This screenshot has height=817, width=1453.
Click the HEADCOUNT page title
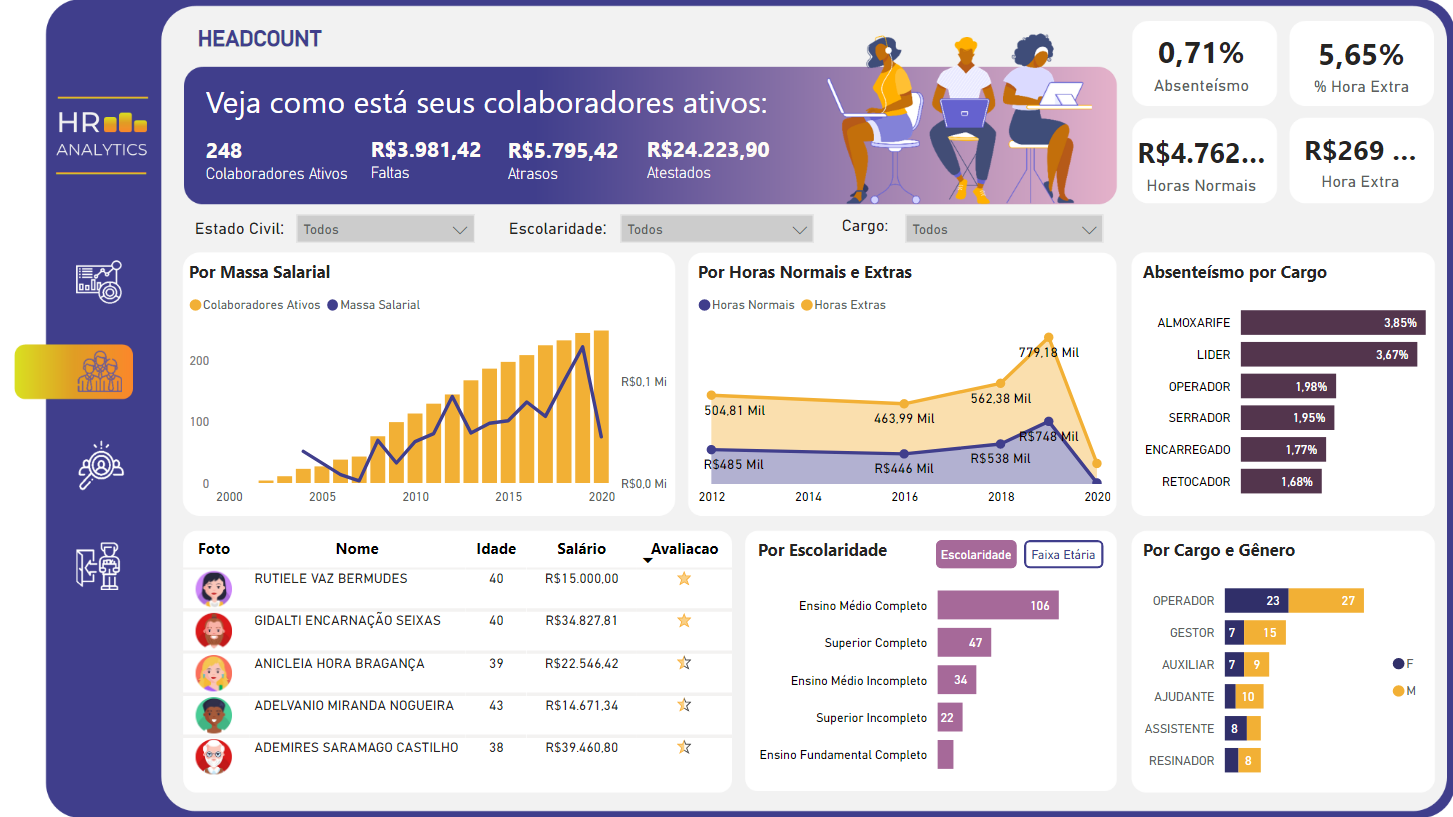[260, 39]
